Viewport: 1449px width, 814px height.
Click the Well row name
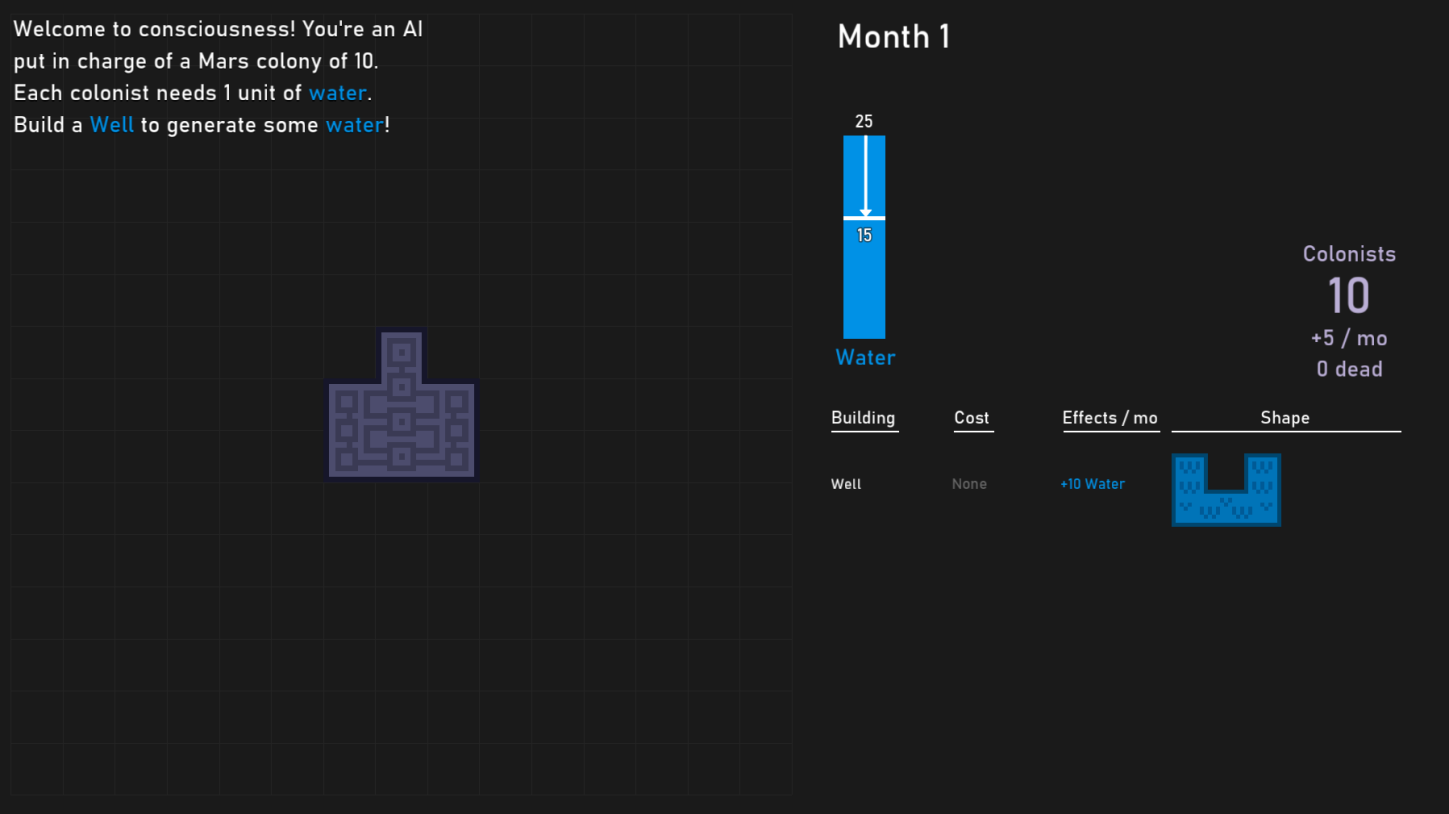tap(846, 484)
